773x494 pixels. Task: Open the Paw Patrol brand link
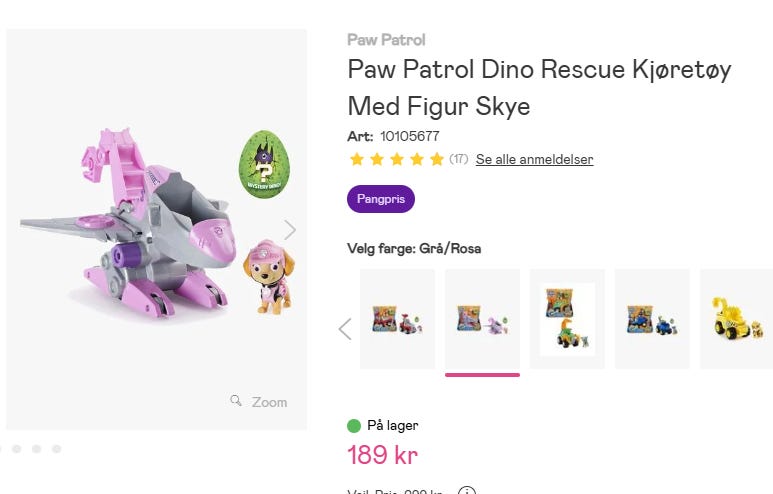(x=386, y=40)
